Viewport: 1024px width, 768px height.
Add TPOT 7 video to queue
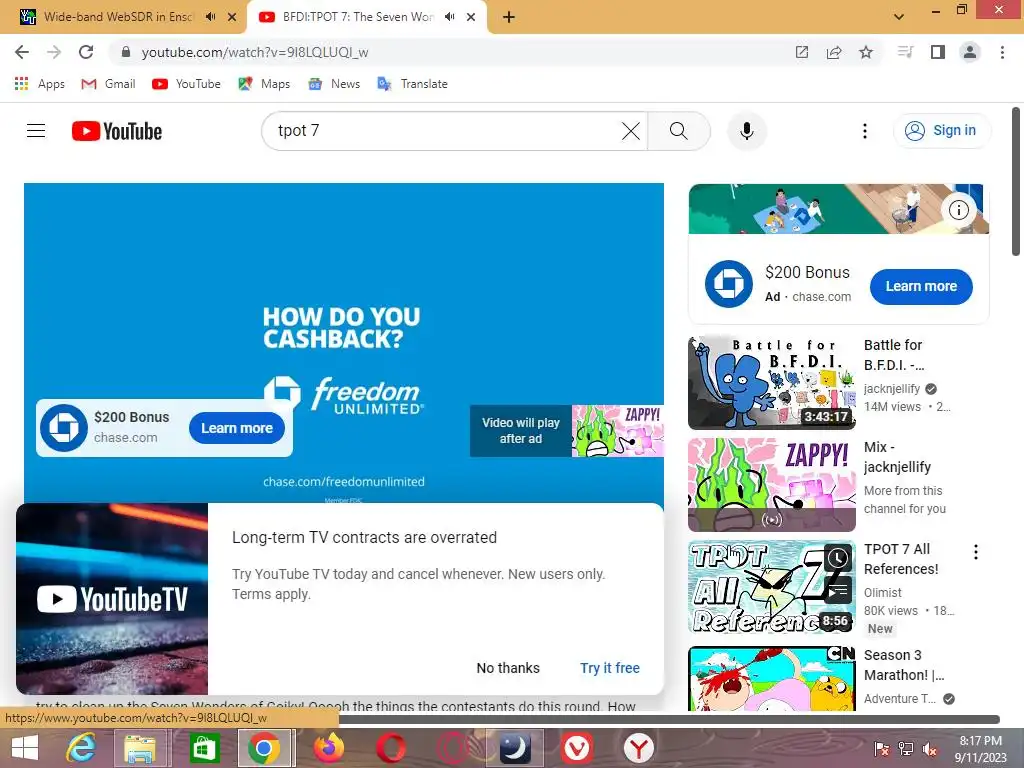click(x=837, y=591)
